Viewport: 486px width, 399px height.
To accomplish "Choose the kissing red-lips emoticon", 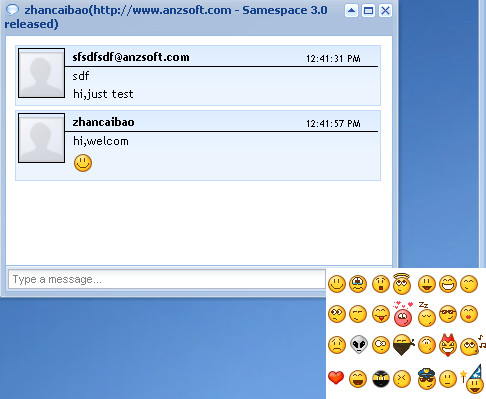I will 469,314.
